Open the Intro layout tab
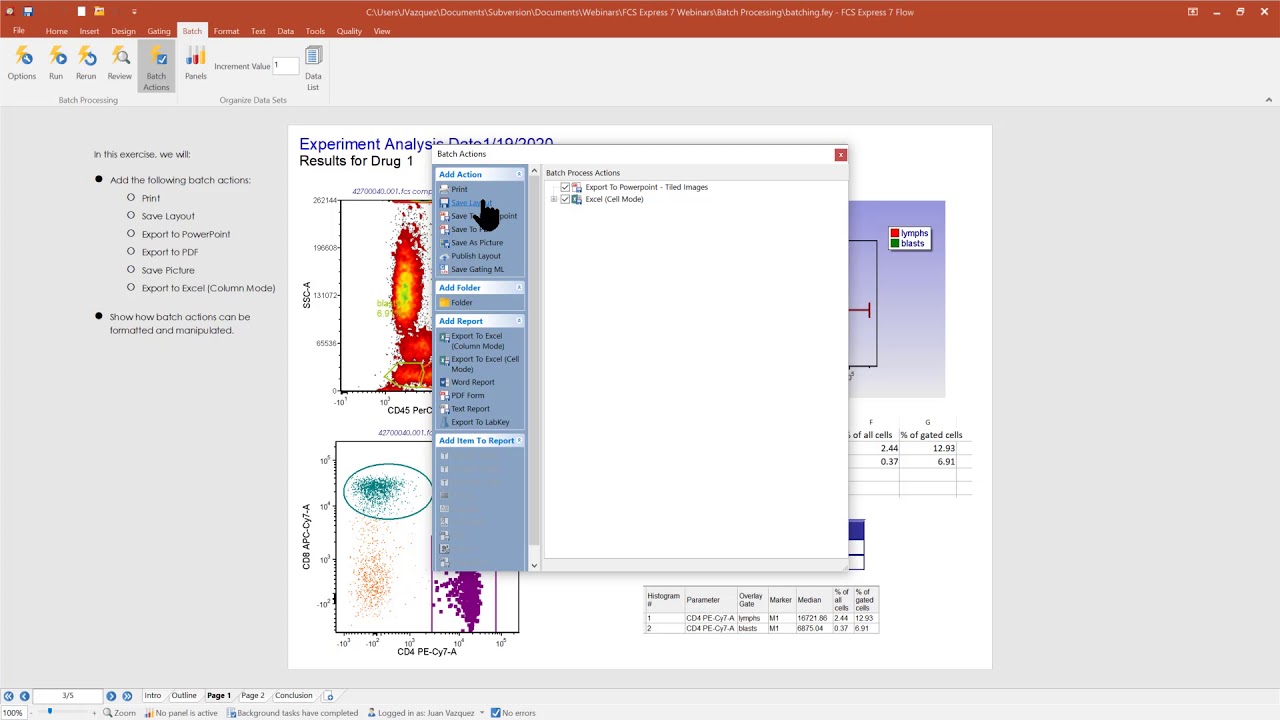This screenshot has width=1280, height=720. (152, 696)
